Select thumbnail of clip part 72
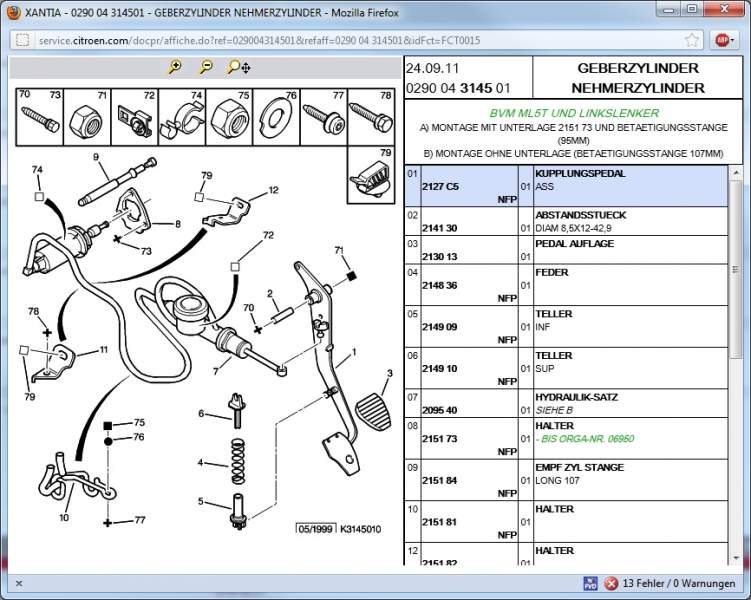The height and width of the screenshot is (600, 751). (135, 117)
